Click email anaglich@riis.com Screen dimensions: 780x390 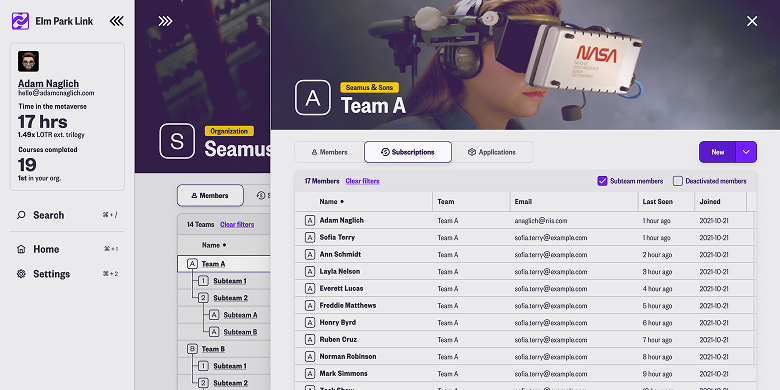(541, 220)
